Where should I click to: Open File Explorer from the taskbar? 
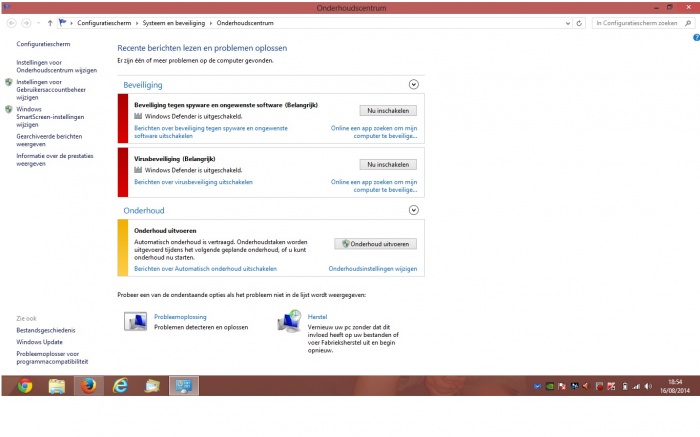(x=57, y=386)
